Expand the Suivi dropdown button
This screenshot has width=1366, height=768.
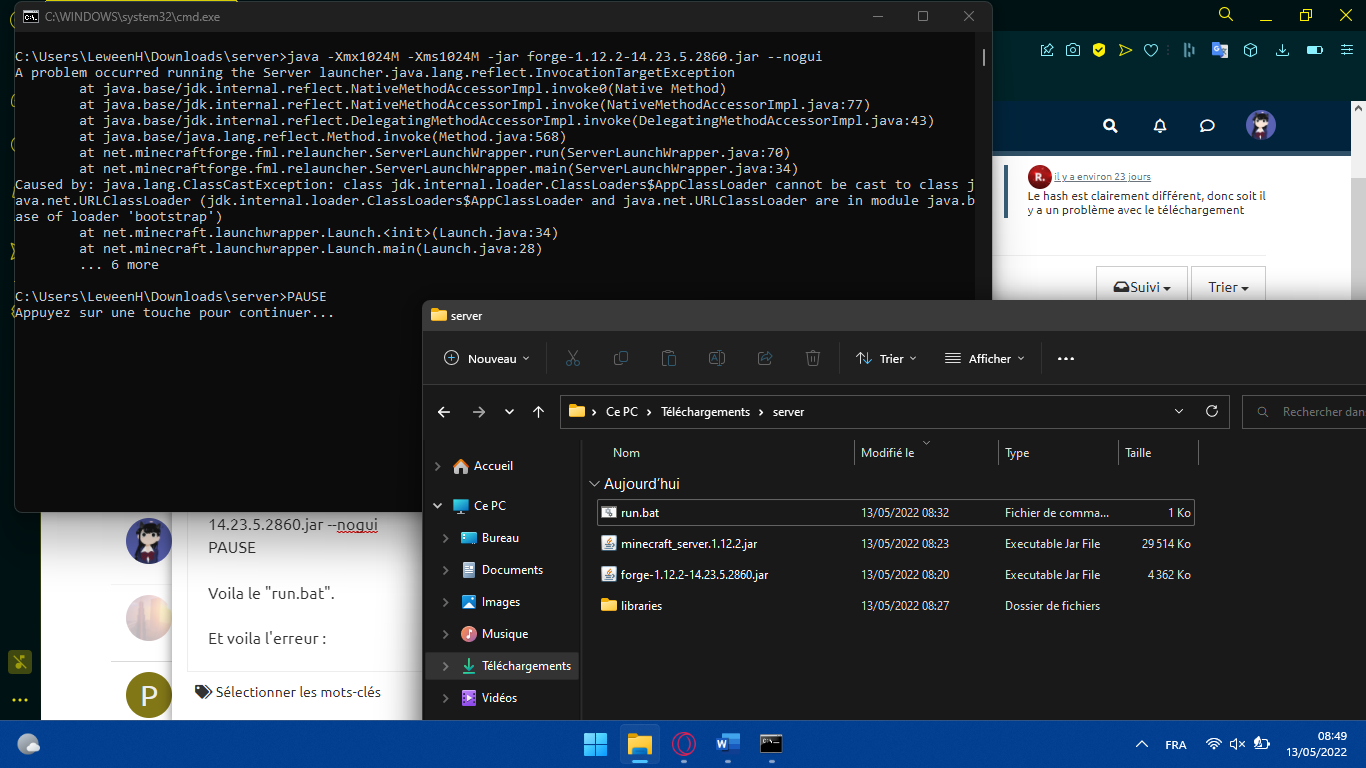click(1141, 287)
